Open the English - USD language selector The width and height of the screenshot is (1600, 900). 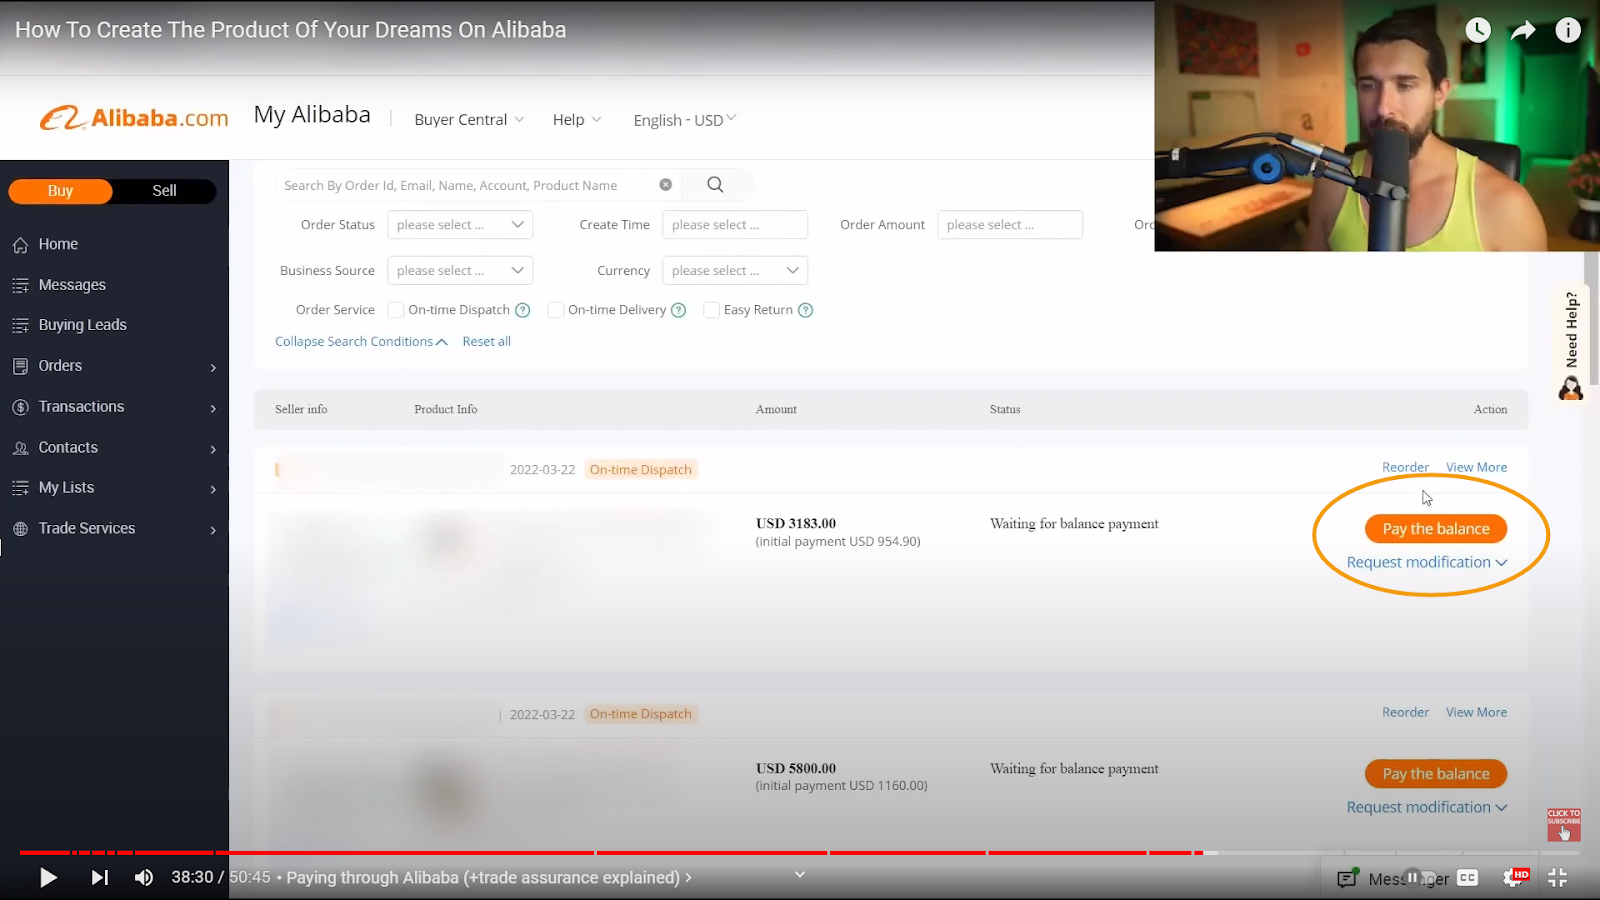(685, 119)
